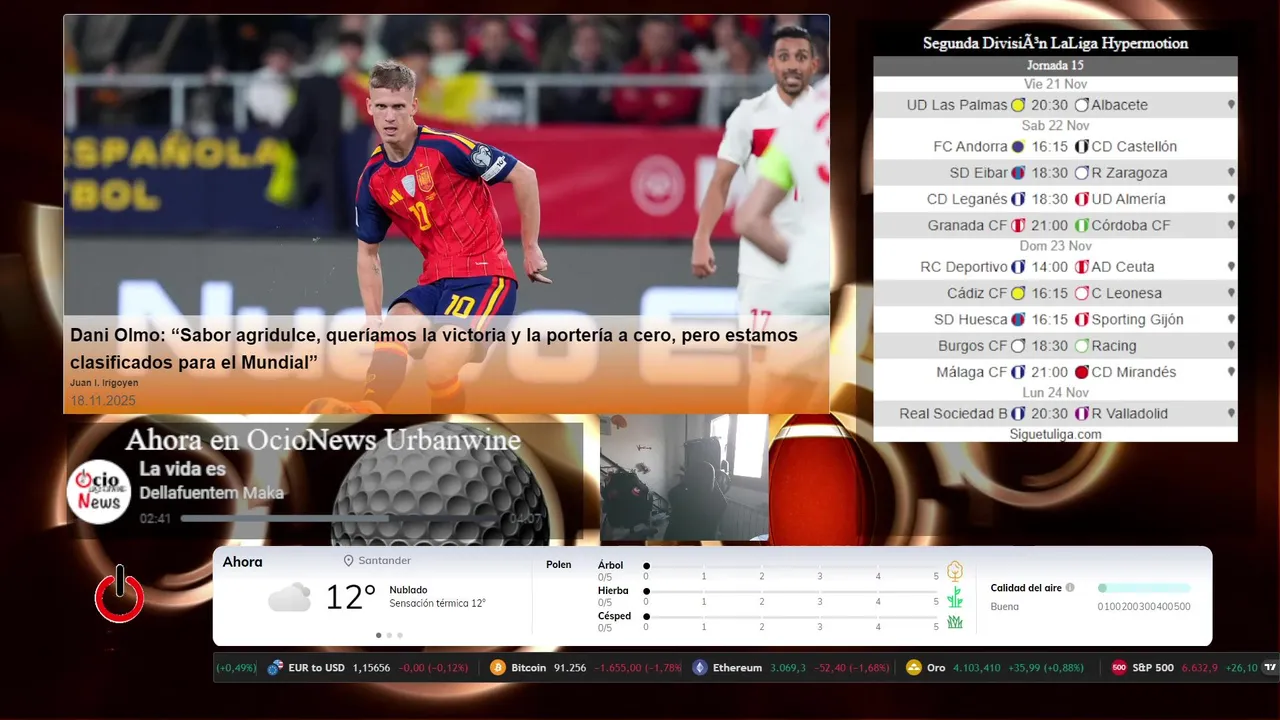The image size is (1280, 720).
Task: Click the air quality index bar
Action: pyautogui.click(x=1144, y=588)
